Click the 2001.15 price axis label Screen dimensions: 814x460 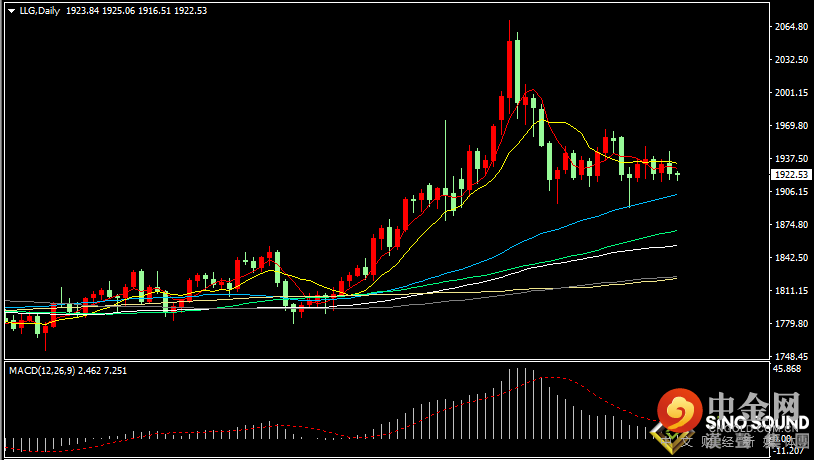[792, 92]
